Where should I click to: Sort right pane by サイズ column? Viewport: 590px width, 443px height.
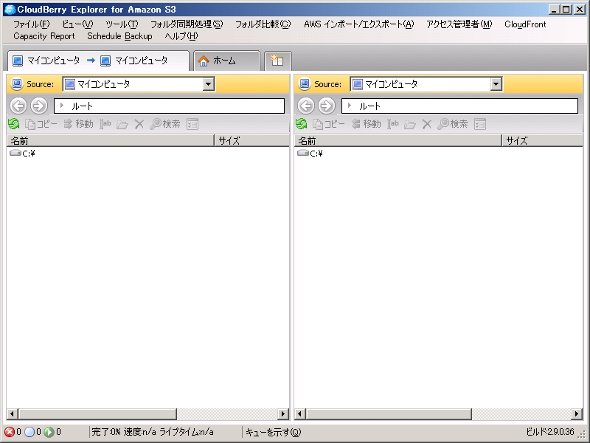pos(542,141)
